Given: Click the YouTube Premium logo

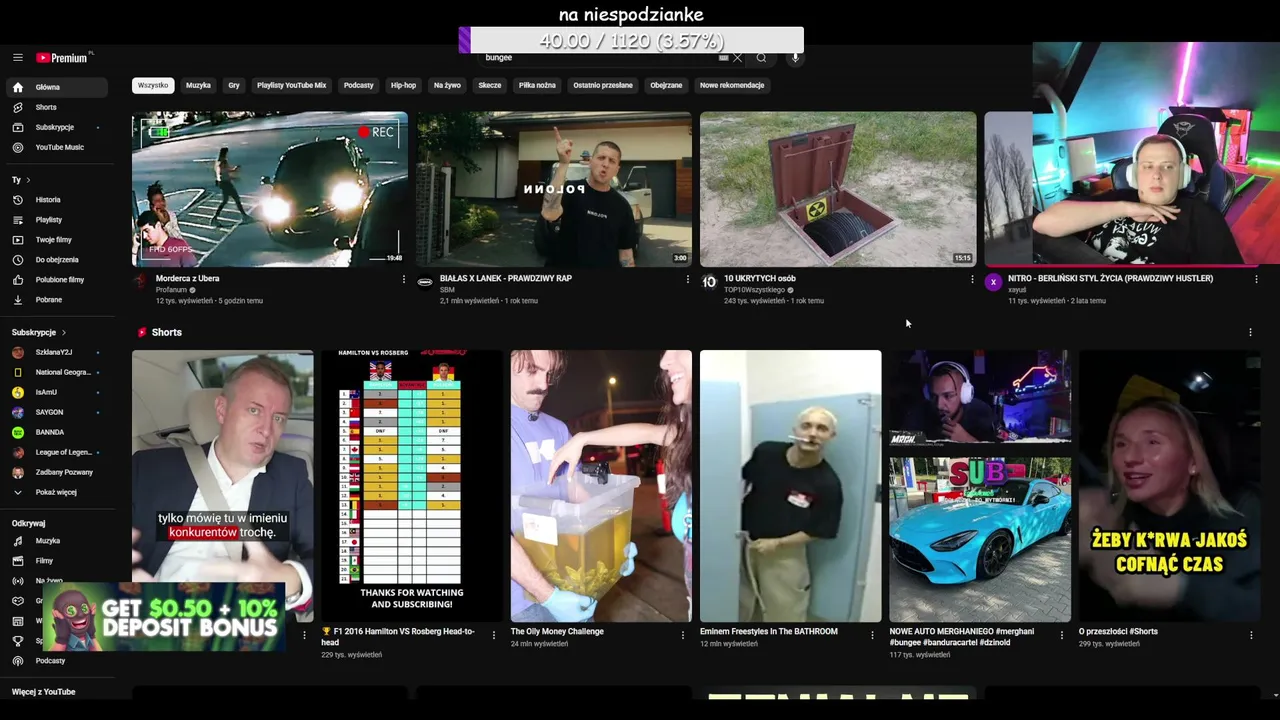Looking at the screenshot, I should 63,58.
